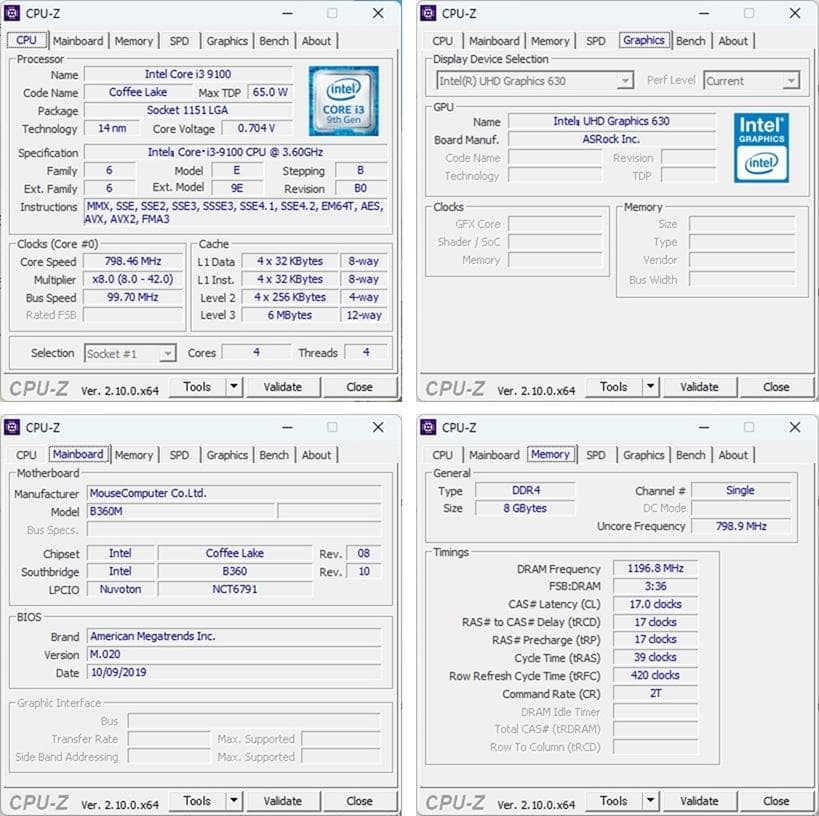Switch to the SPD tab in the CPU window

tap(179, 41)
